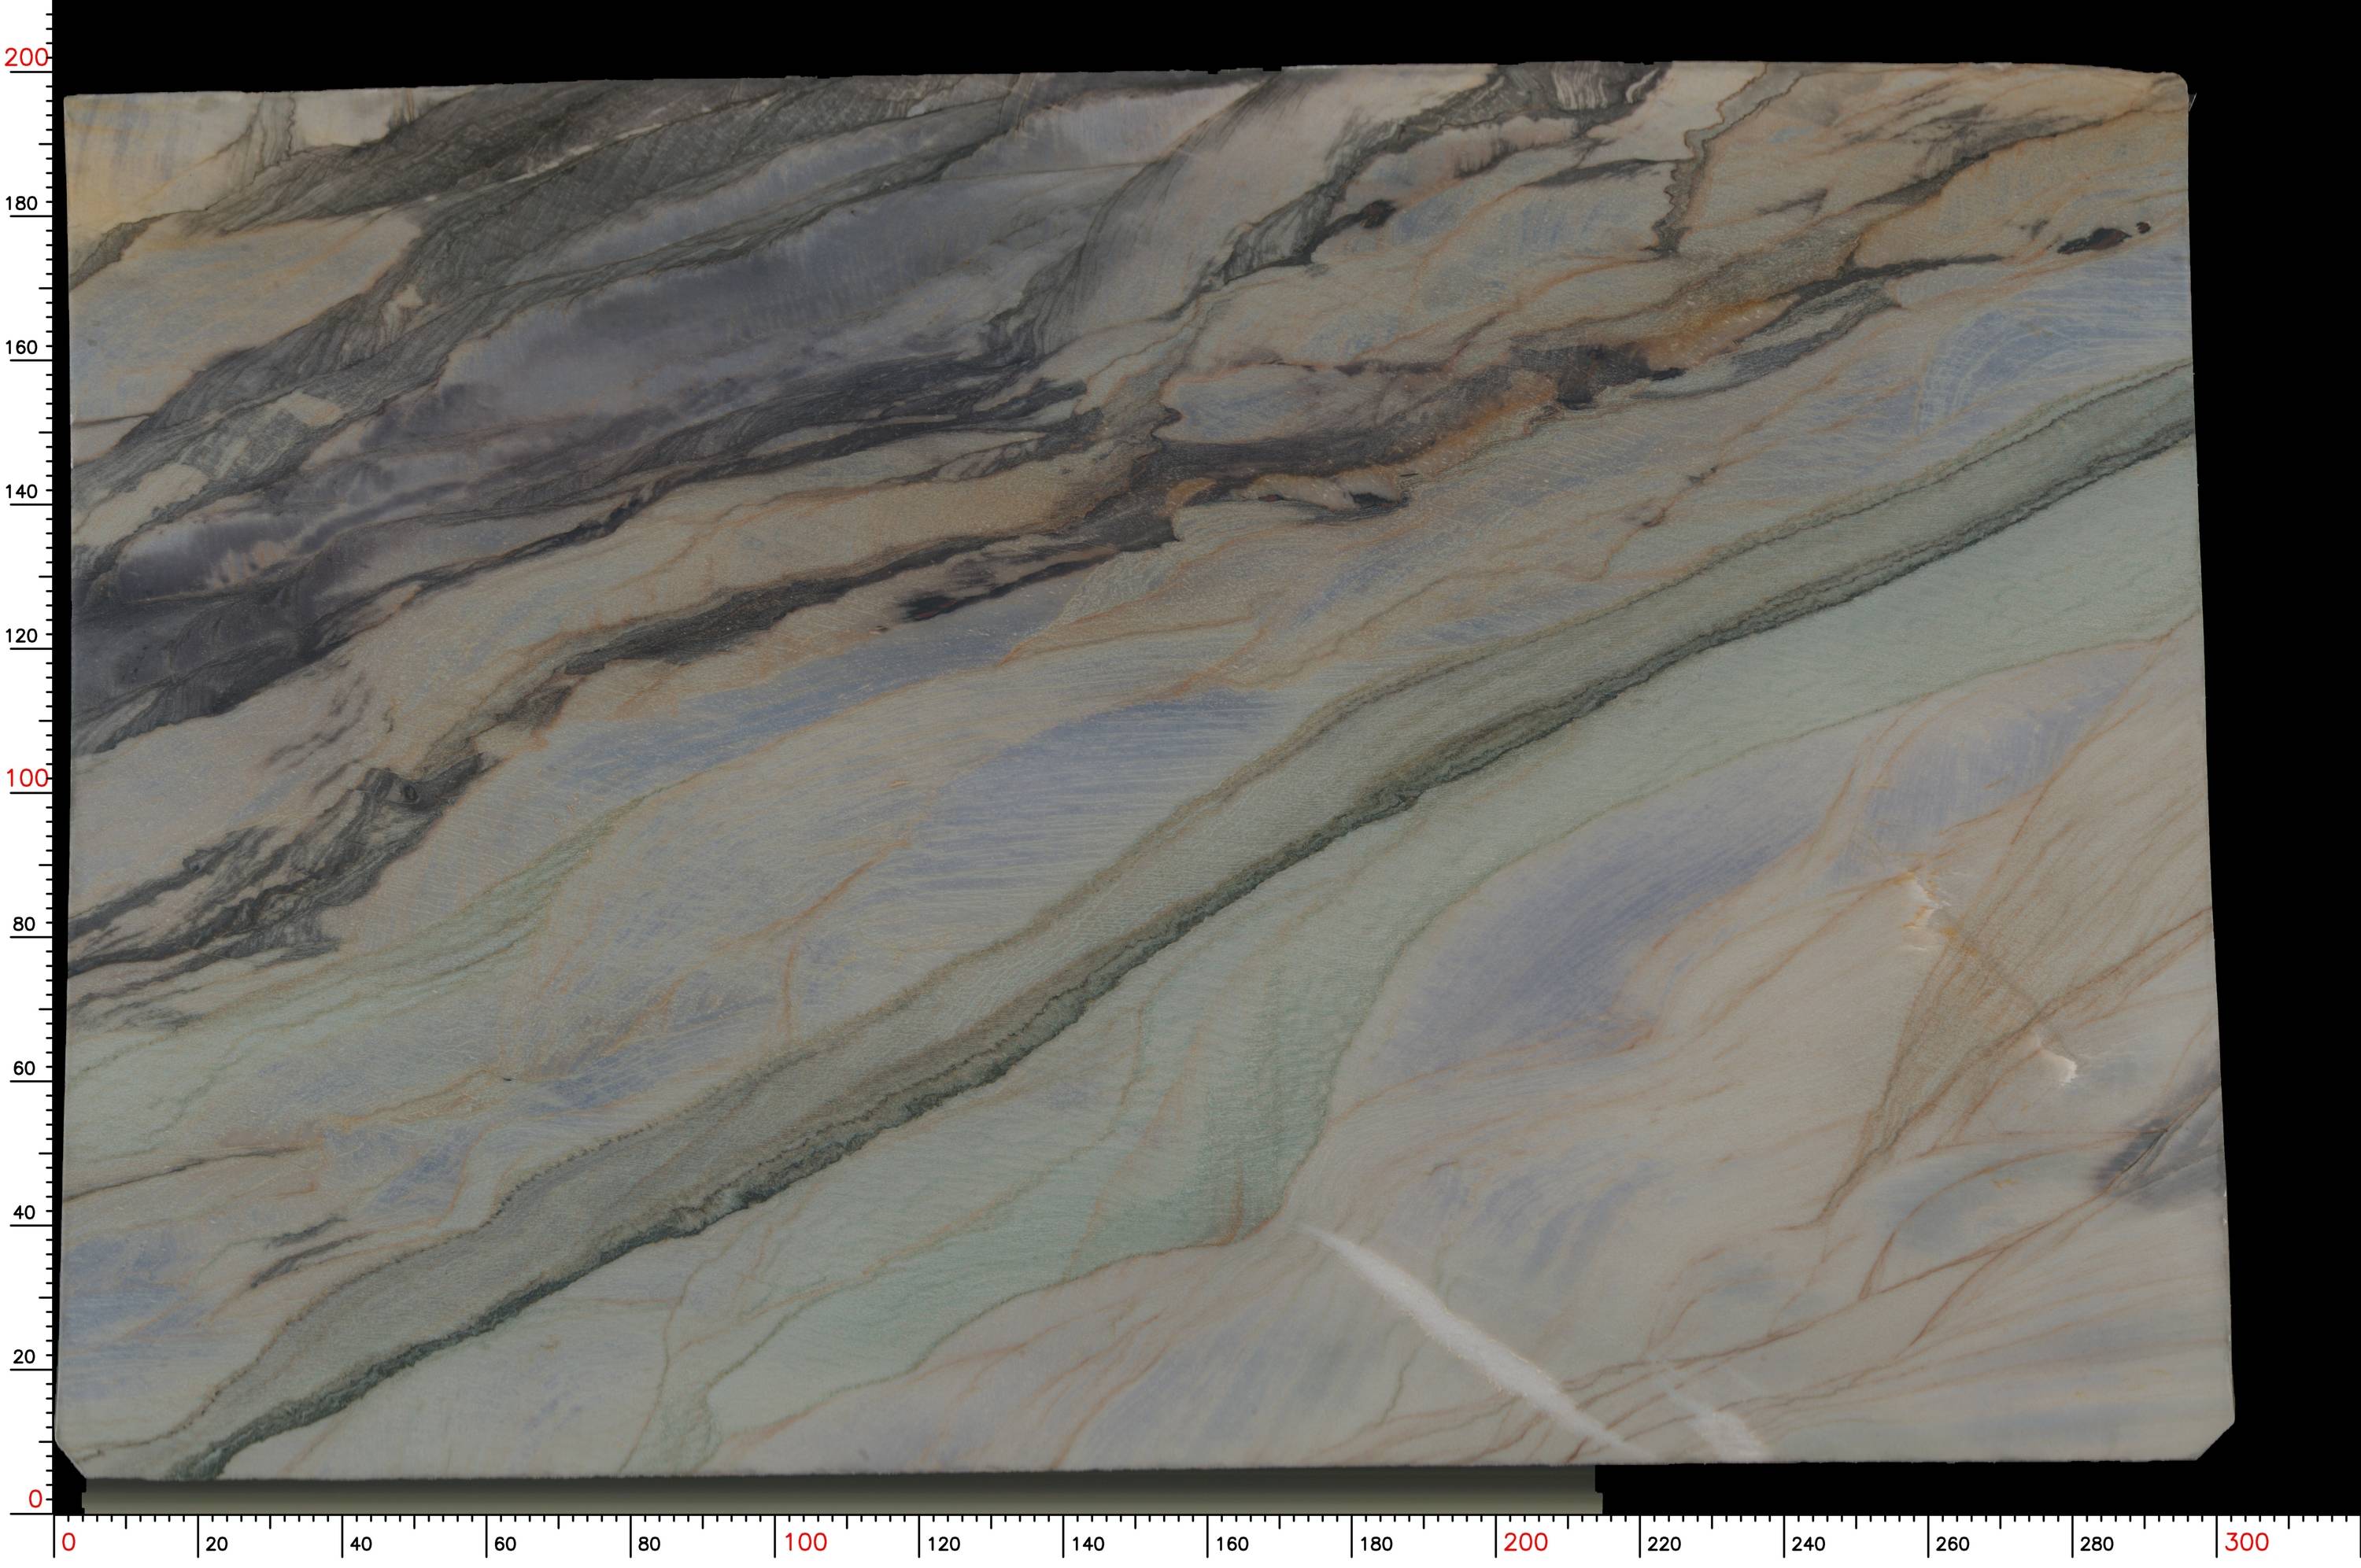
Task: Click the 180 mark on the vertical ruler
Action: coord(21,203)
